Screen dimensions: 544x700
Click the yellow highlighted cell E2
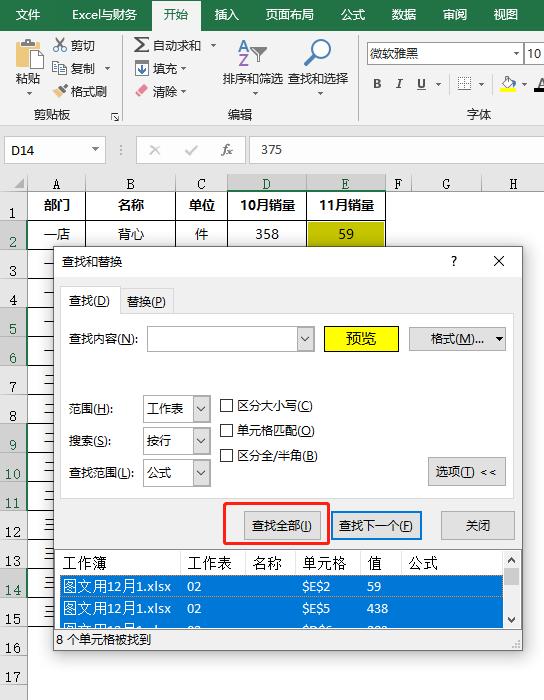pos(345,234)
